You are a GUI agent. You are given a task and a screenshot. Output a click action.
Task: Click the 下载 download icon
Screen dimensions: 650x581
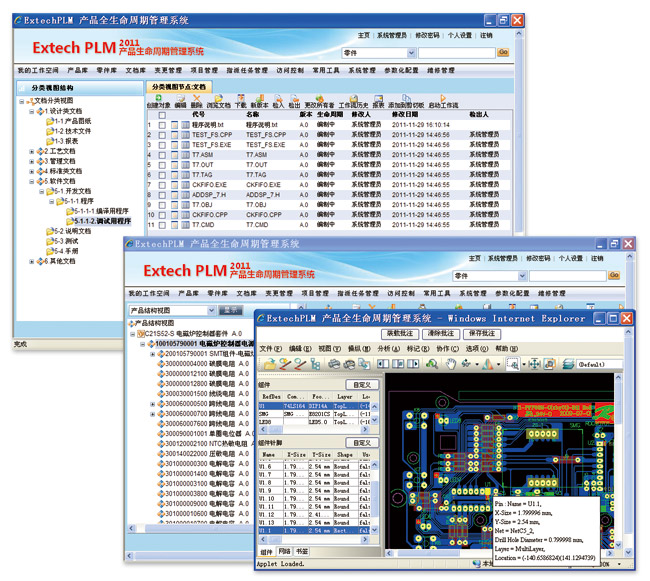pos(240,98)
